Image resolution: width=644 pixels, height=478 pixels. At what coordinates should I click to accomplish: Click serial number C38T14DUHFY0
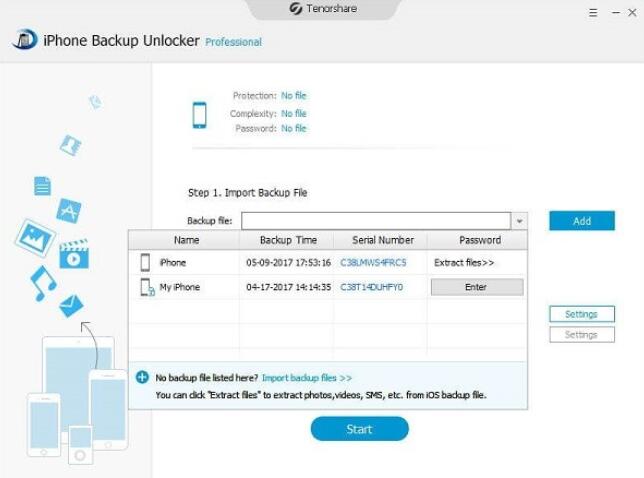point(371,287)
